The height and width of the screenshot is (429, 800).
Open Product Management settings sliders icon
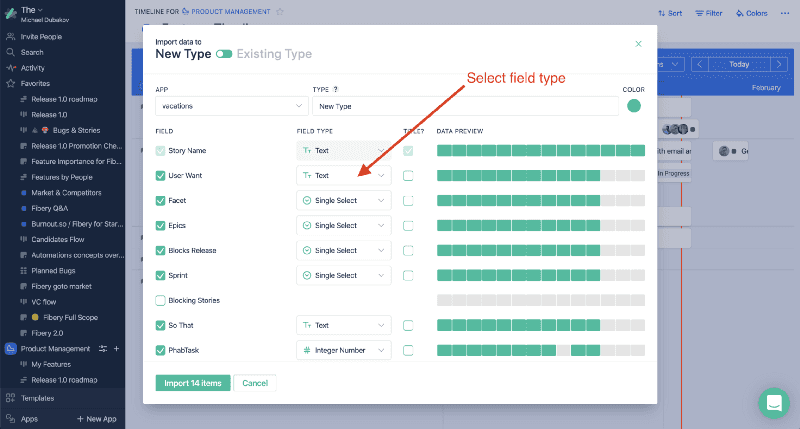click(x=103, y=349)
